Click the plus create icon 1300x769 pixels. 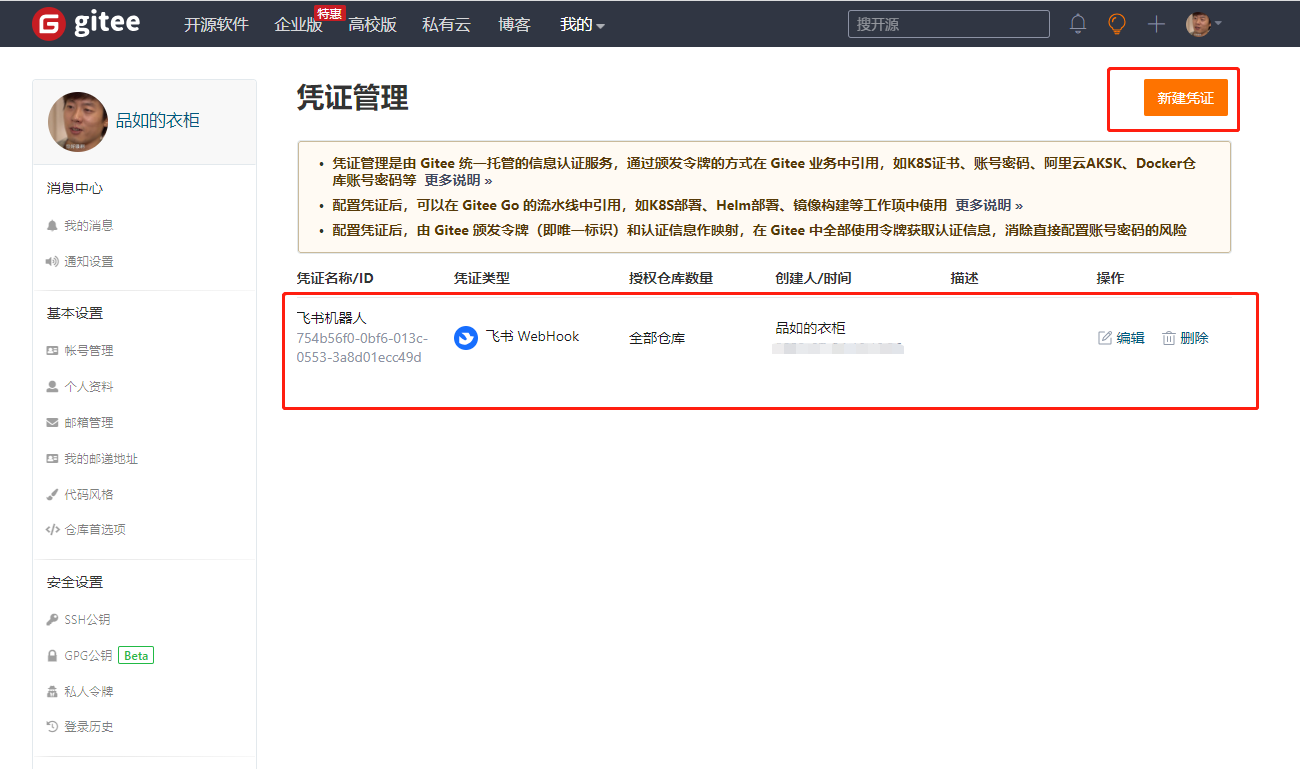(x=1156, y=24)
